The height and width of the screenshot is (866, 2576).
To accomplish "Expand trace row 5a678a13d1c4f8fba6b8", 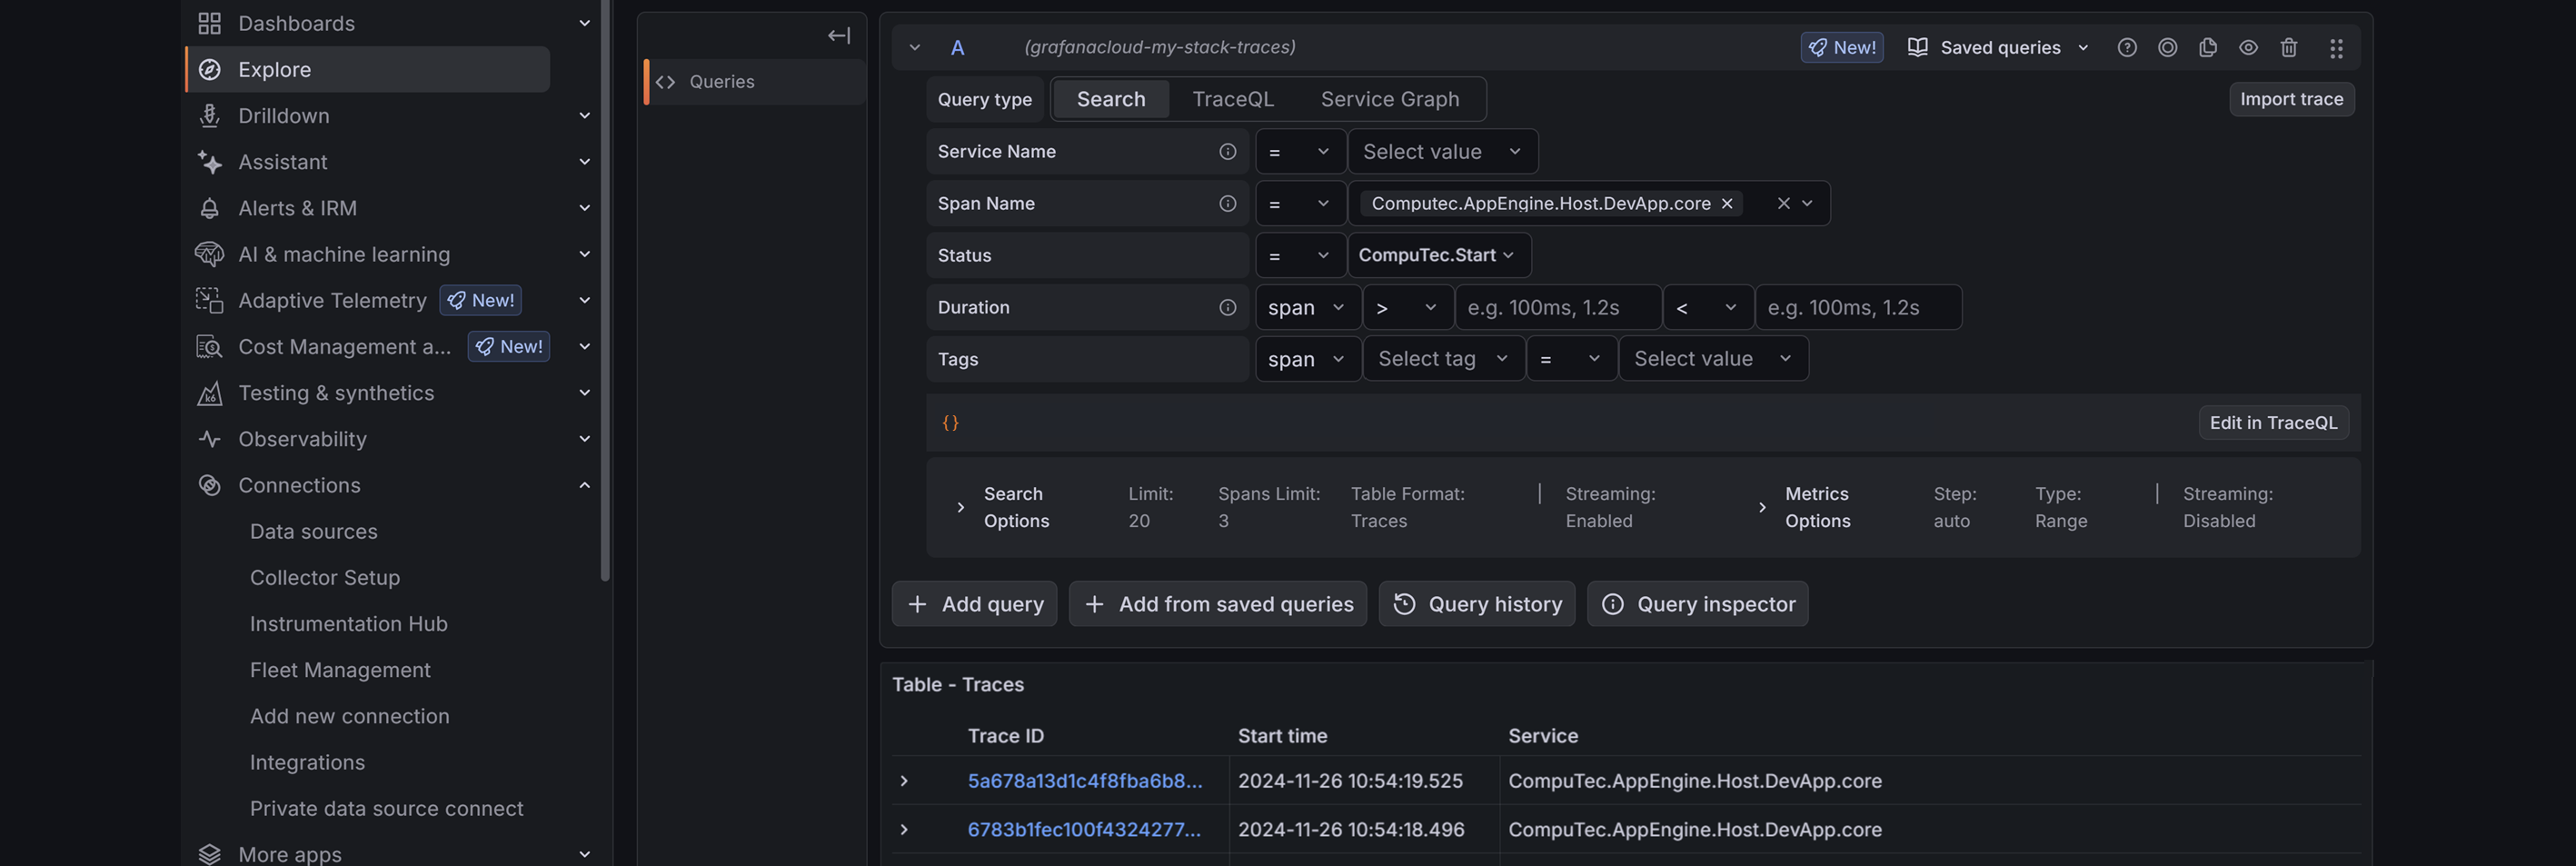I will click(x=904, y=780).
